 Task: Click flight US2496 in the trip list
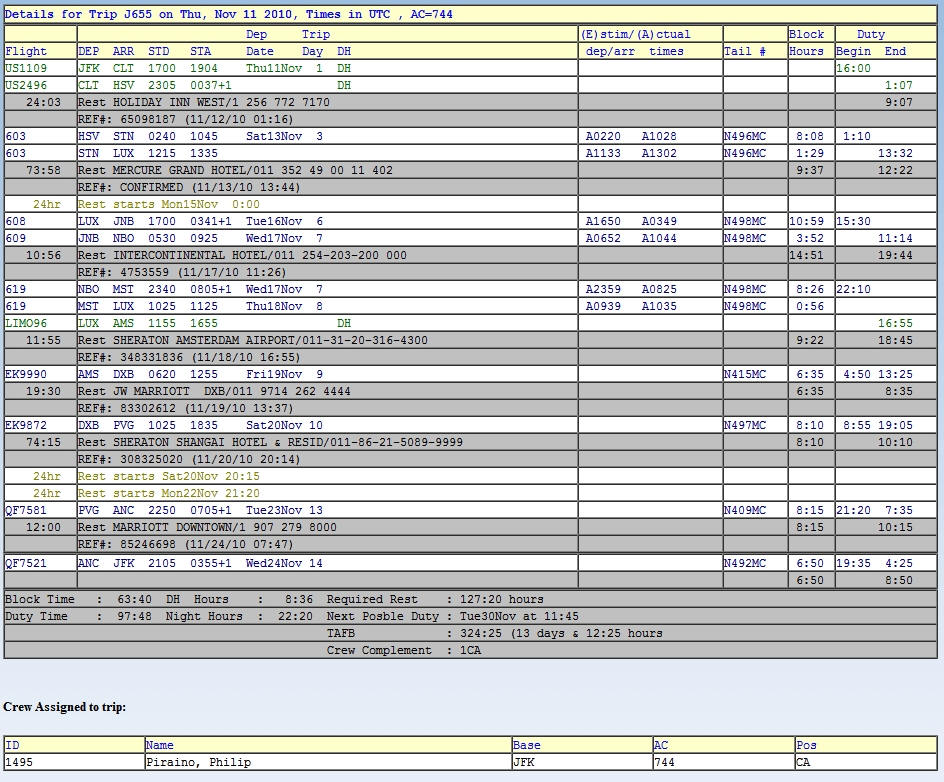[26, 86]
